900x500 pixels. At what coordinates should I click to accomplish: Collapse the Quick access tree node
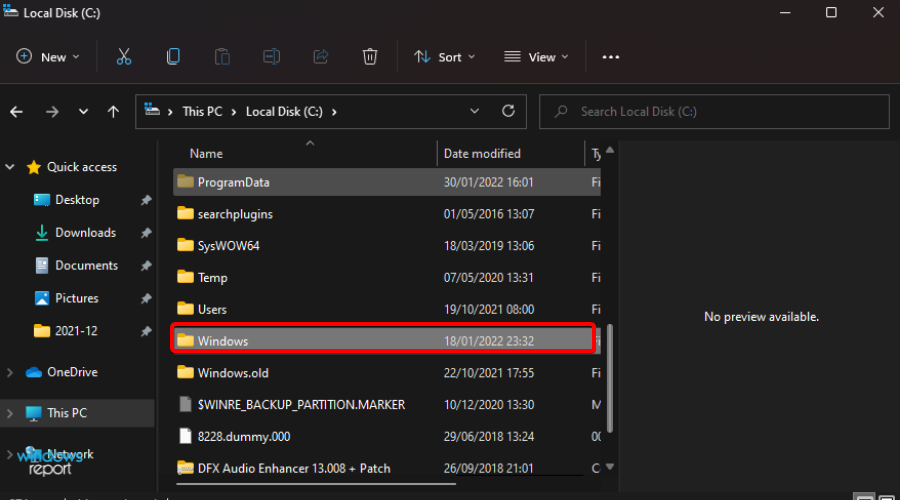[x=10, y=167]
